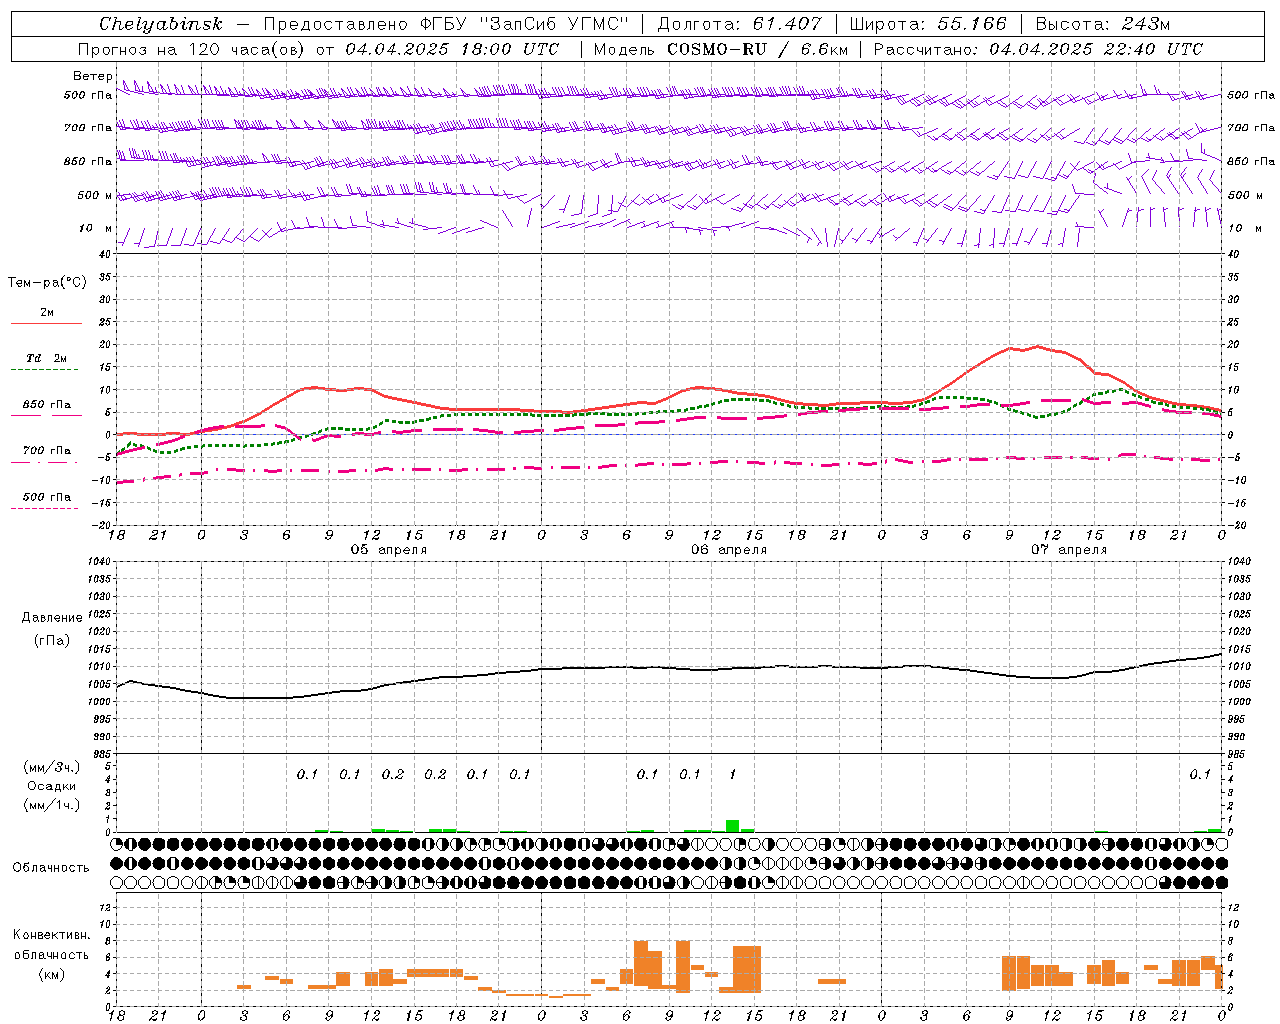Click the '700 гПа' temperature legend entry
This screenshot has height=1024, width=1280.
pos(47,451)
